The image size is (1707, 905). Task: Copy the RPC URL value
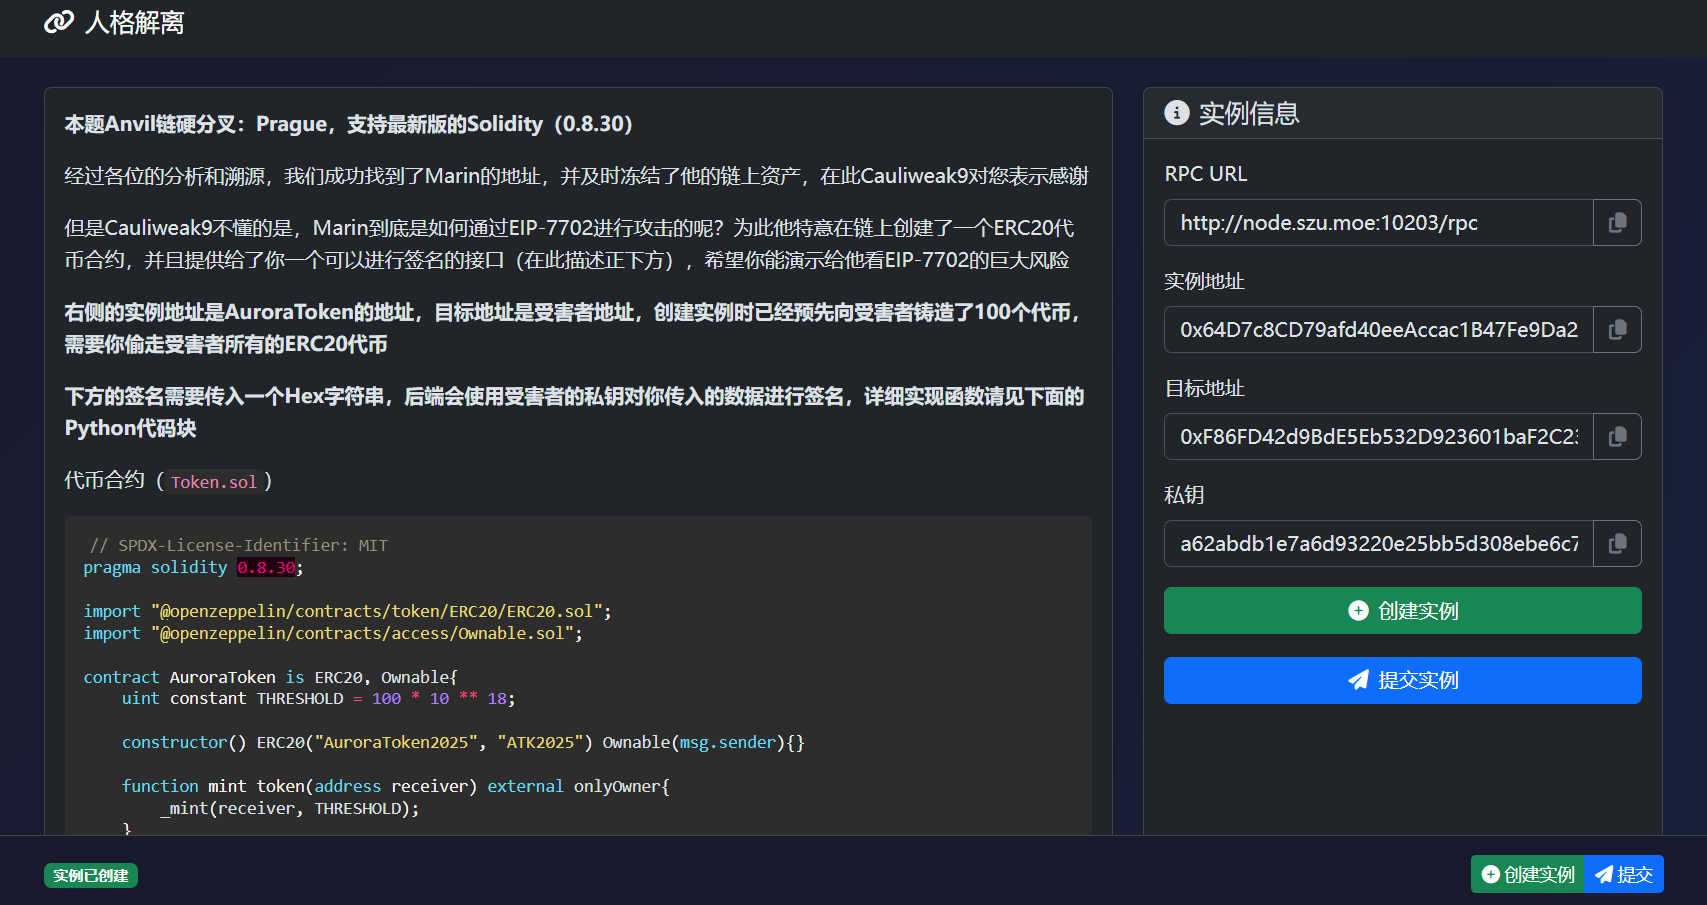(1616, 223)
